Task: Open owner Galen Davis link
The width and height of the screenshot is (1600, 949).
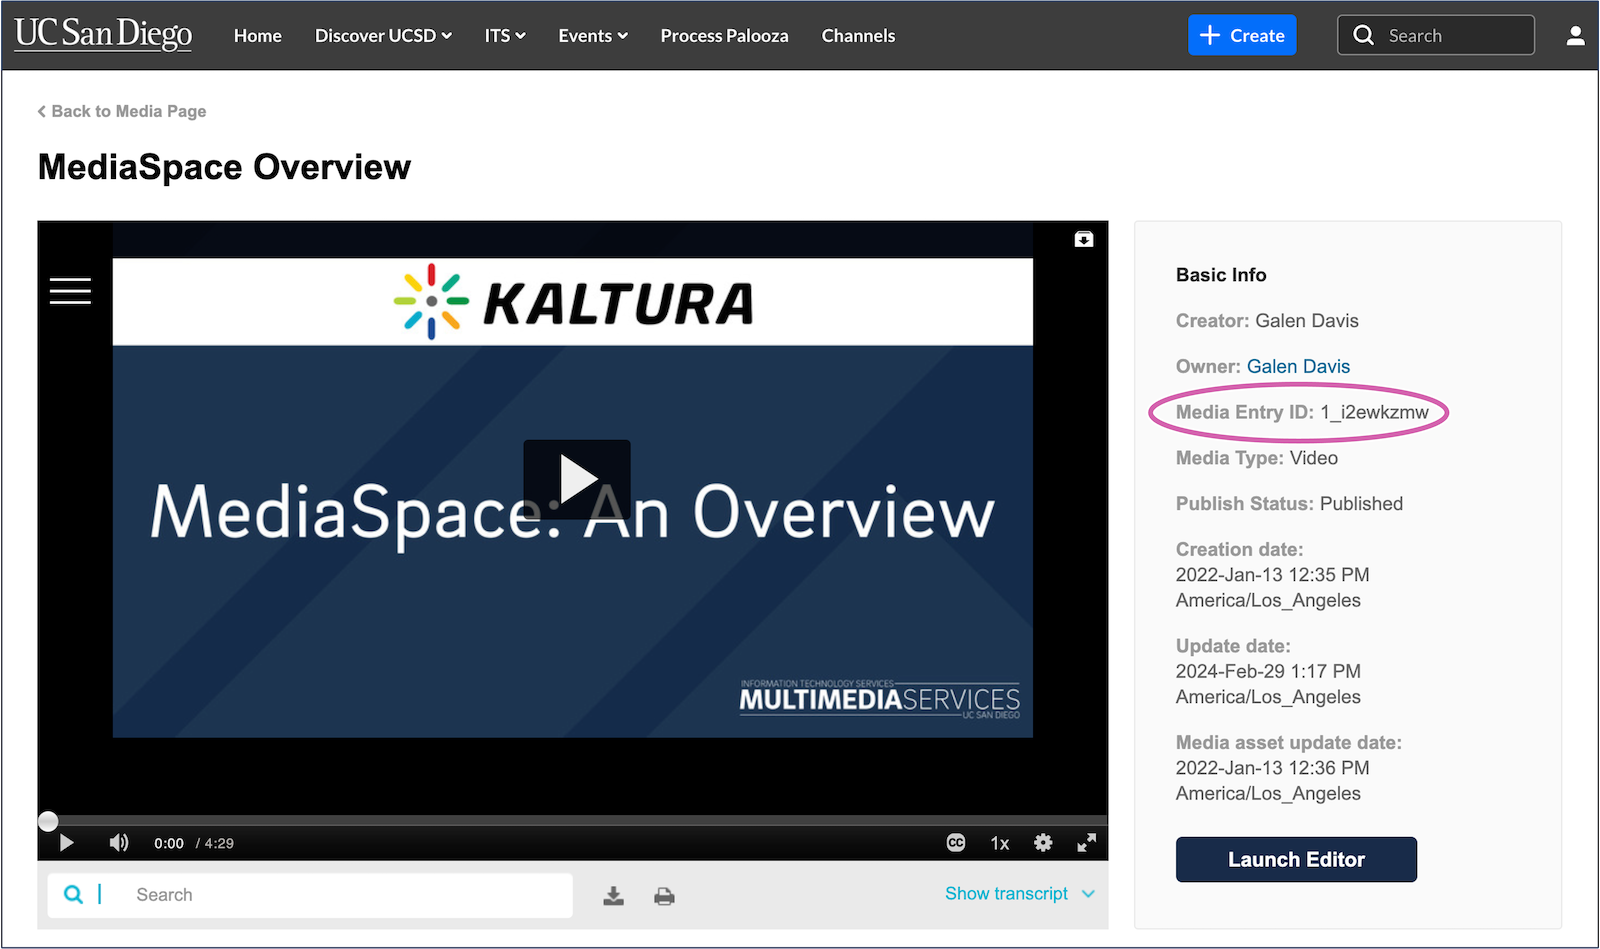Action: 1298,366
